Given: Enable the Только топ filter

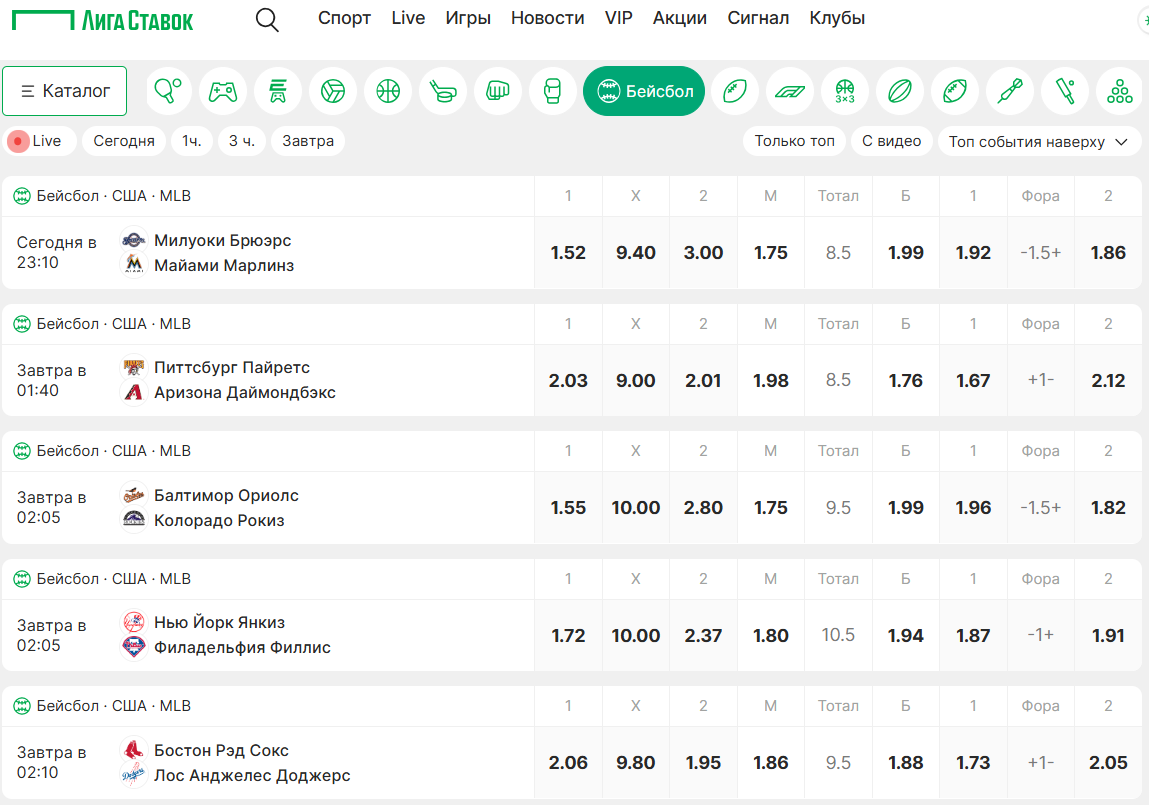Looking at the screenshot, I should pos(794,141).
